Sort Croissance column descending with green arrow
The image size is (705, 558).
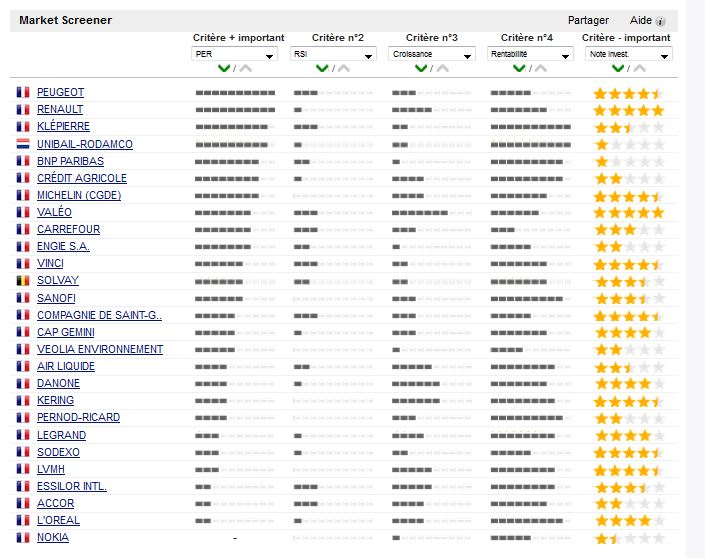click(421, 68)
